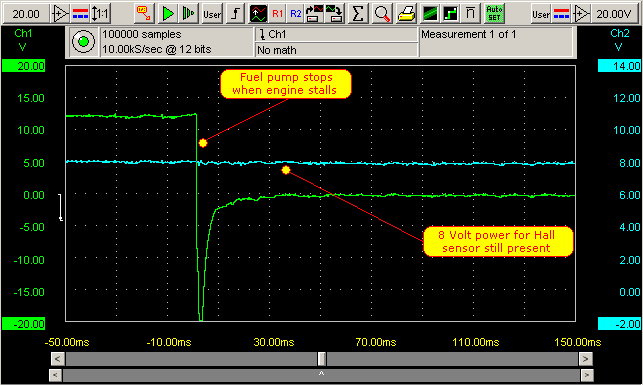Open trigger edge settings icon
Viewport: 643px width, 385px height.
click(x=235, y=14)
